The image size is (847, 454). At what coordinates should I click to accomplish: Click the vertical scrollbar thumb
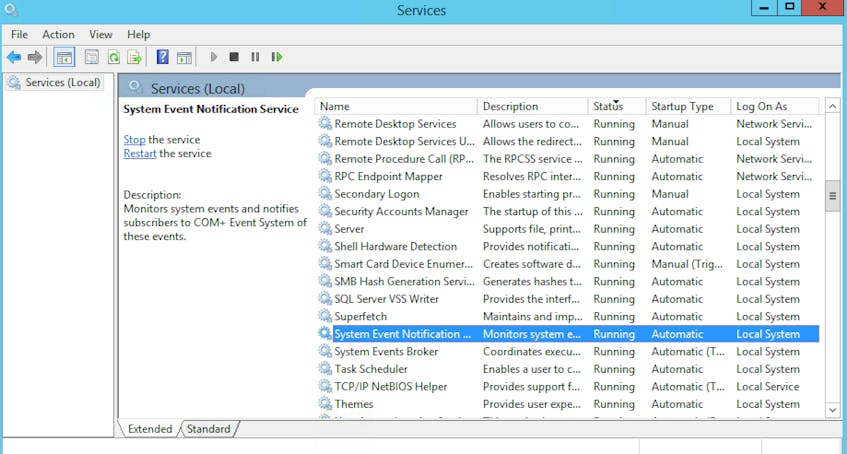pos(832,196)
